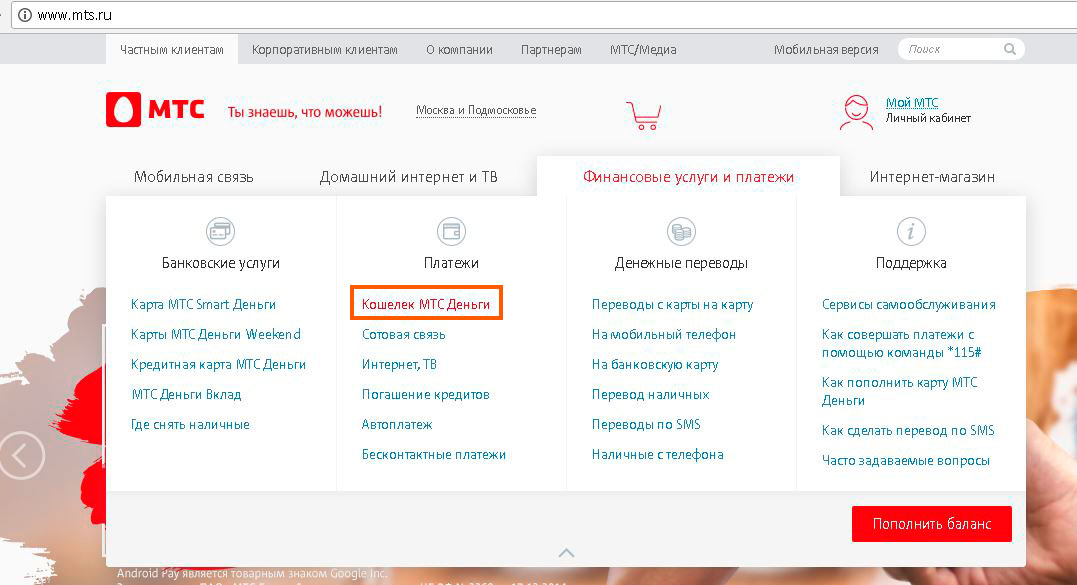Open Перевод наличных link
The height and width of the screenshot is (585, 1077).
click(650, 395)
